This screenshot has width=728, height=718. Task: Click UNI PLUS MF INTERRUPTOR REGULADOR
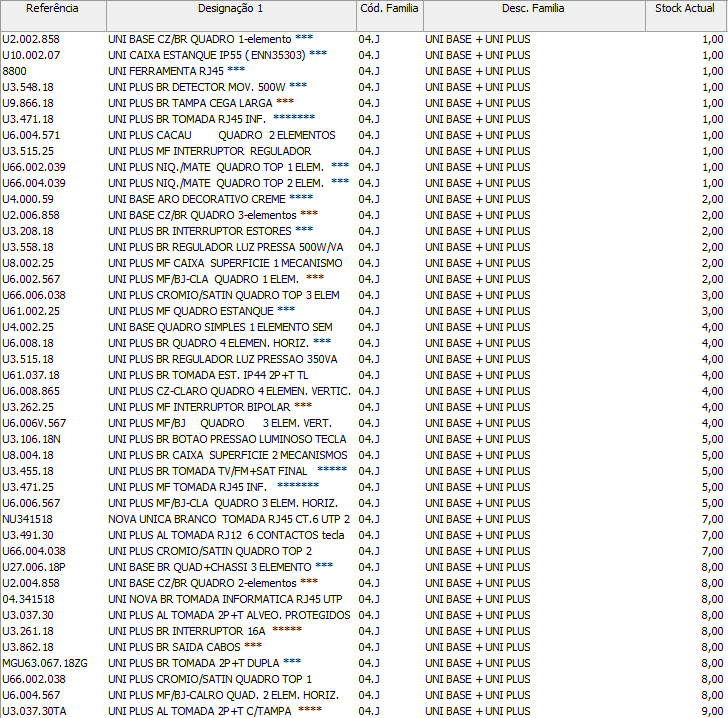pos(210,151)
